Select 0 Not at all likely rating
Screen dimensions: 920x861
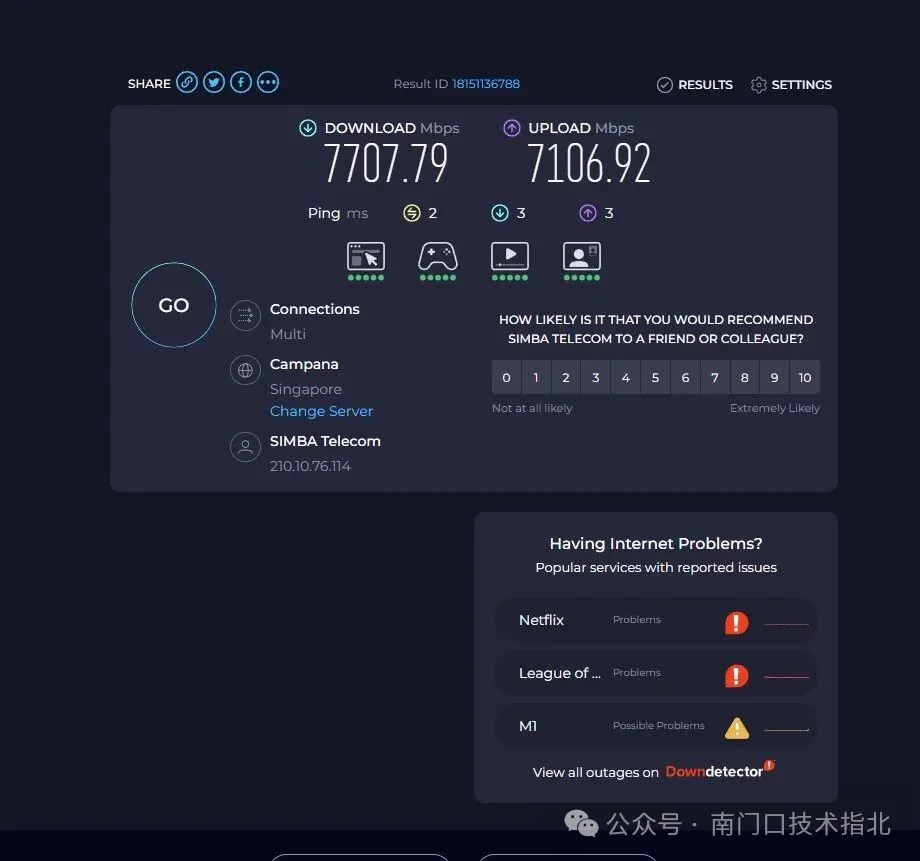click(x=506, y=377)
